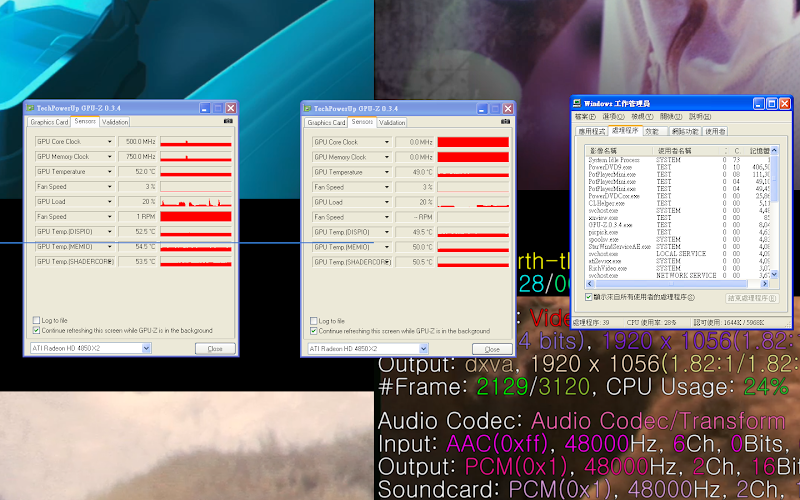Image resolution: width=800 pixels, height=500 pixels.
Task: Select PowerDVD9.exe process row
Action: [x=678, y=167]
